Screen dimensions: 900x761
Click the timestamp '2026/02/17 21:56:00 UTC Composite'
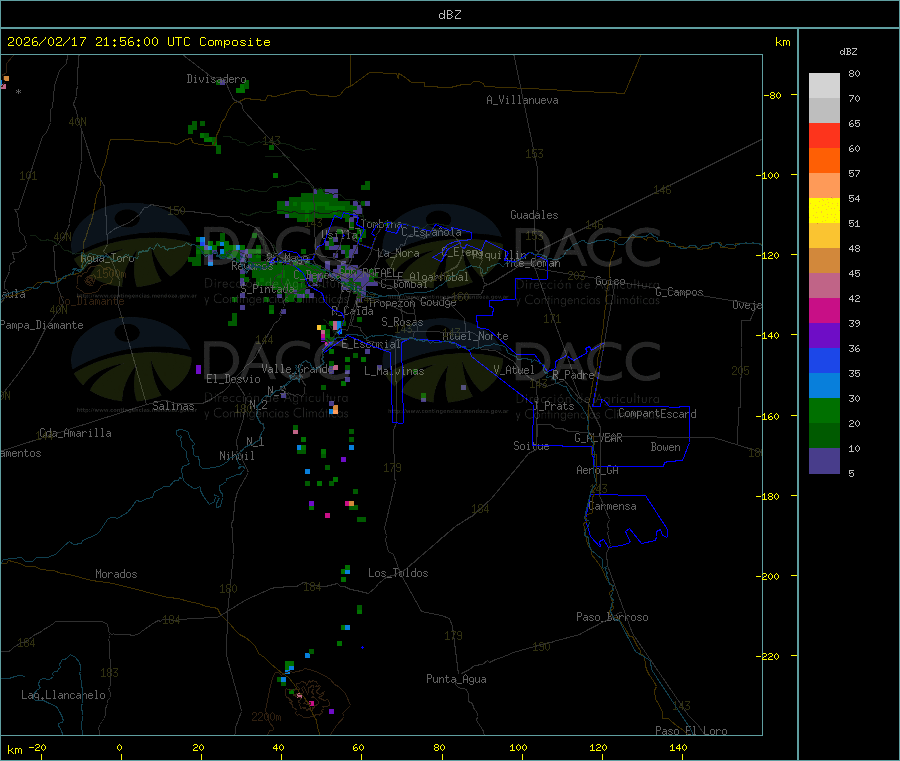[138, 42]
